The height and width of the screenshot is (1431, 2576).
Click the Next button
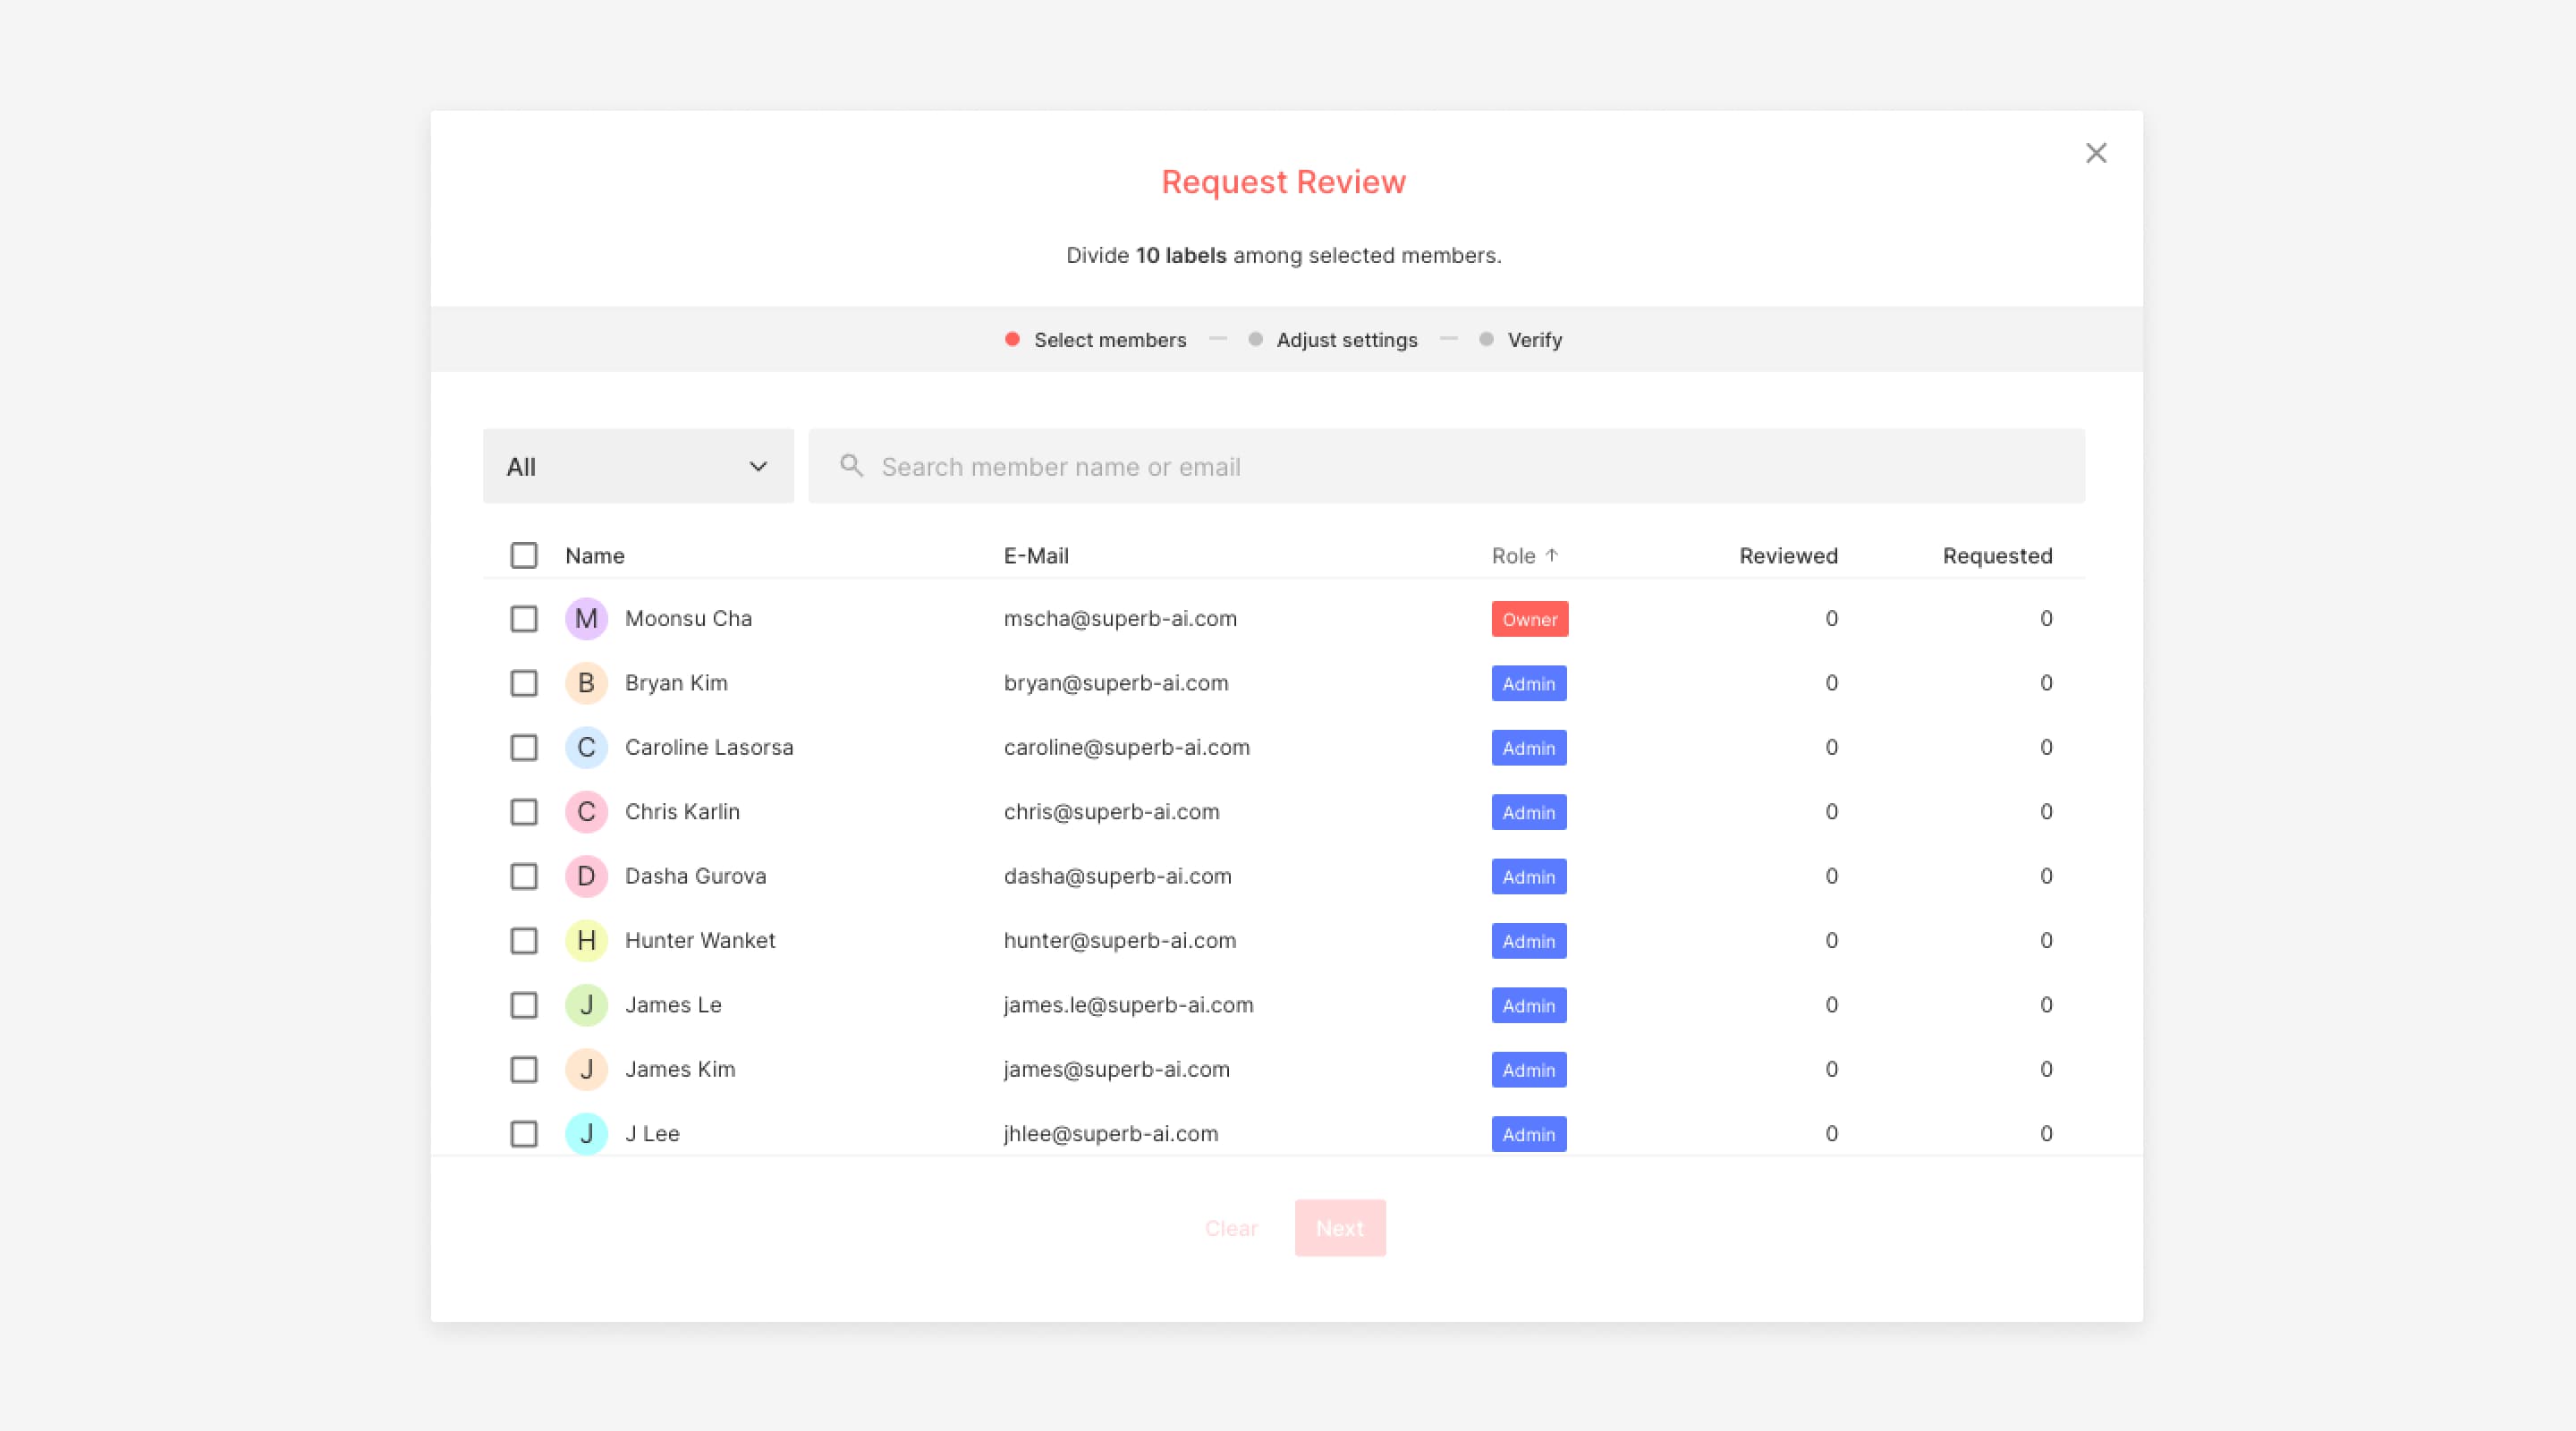click(1340, 1228)
